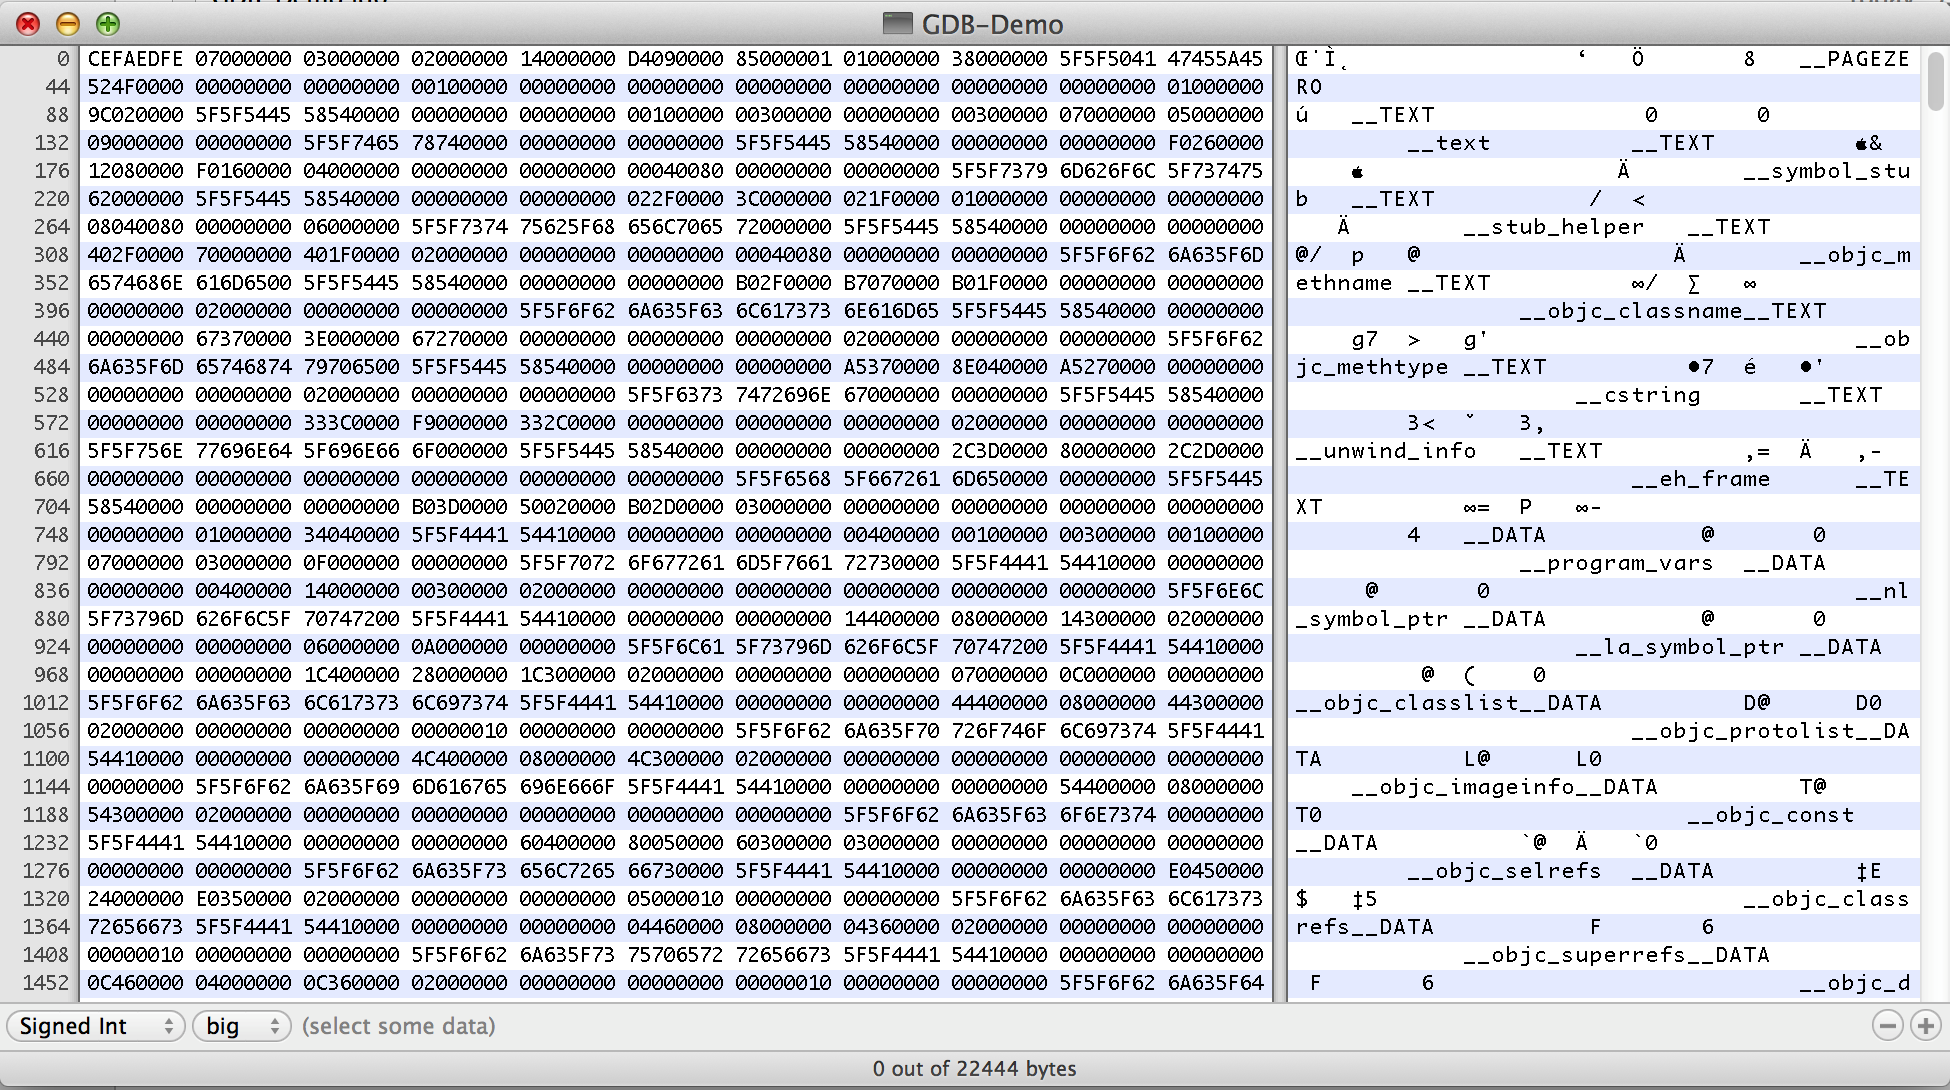
Task: Click hex group CEFAEDFE at offset 0
Action: pos(135,59)
